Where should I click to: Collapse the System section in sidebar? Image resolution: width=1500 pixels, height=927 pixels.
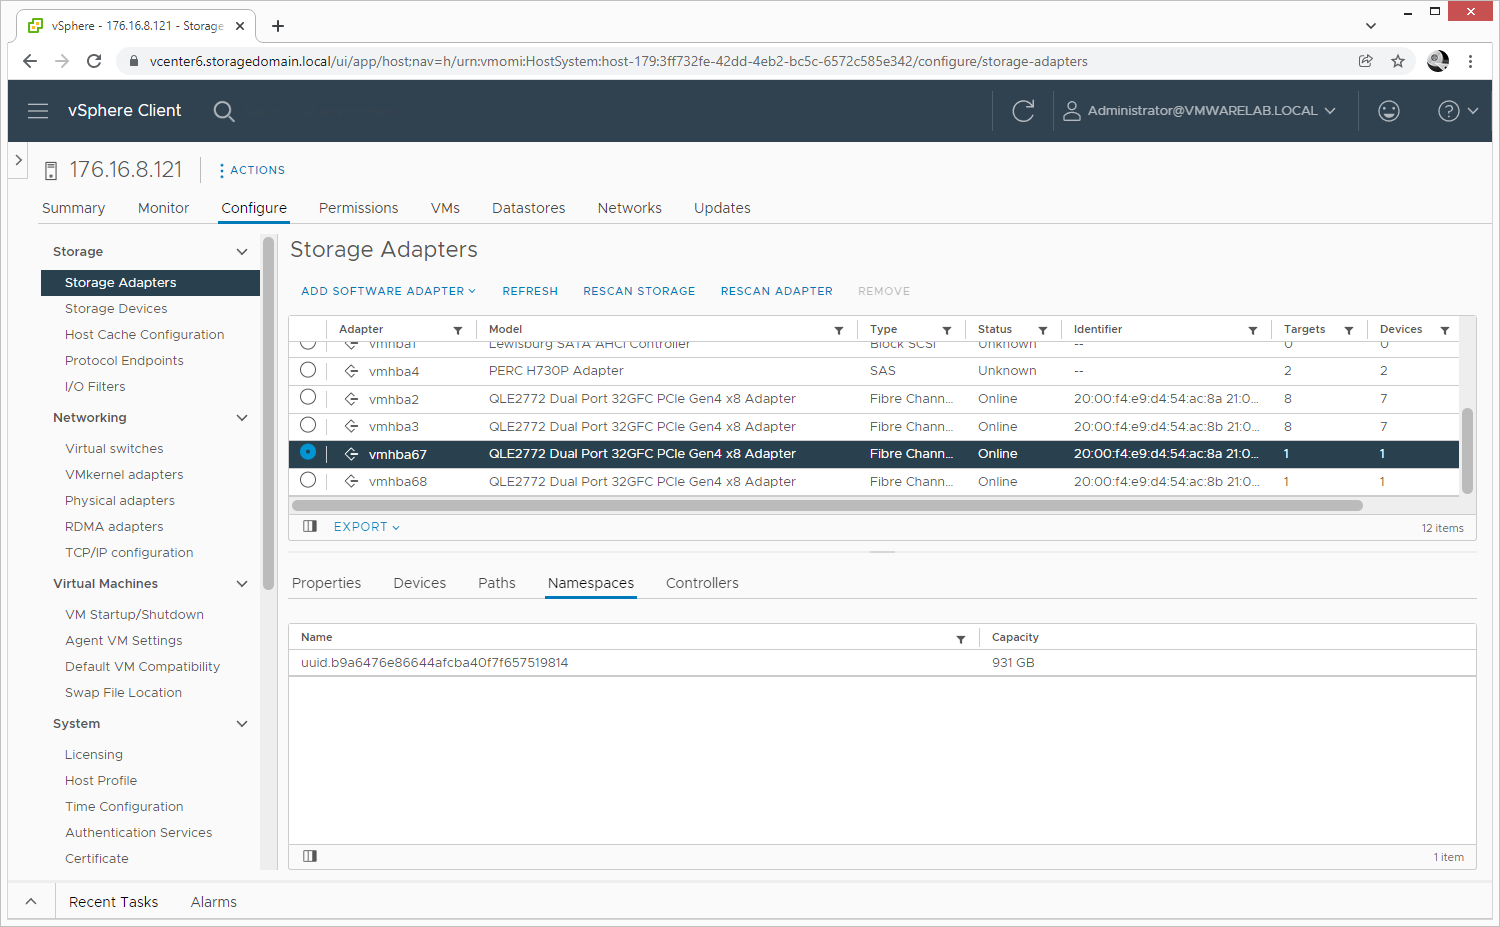pos(241,724)
